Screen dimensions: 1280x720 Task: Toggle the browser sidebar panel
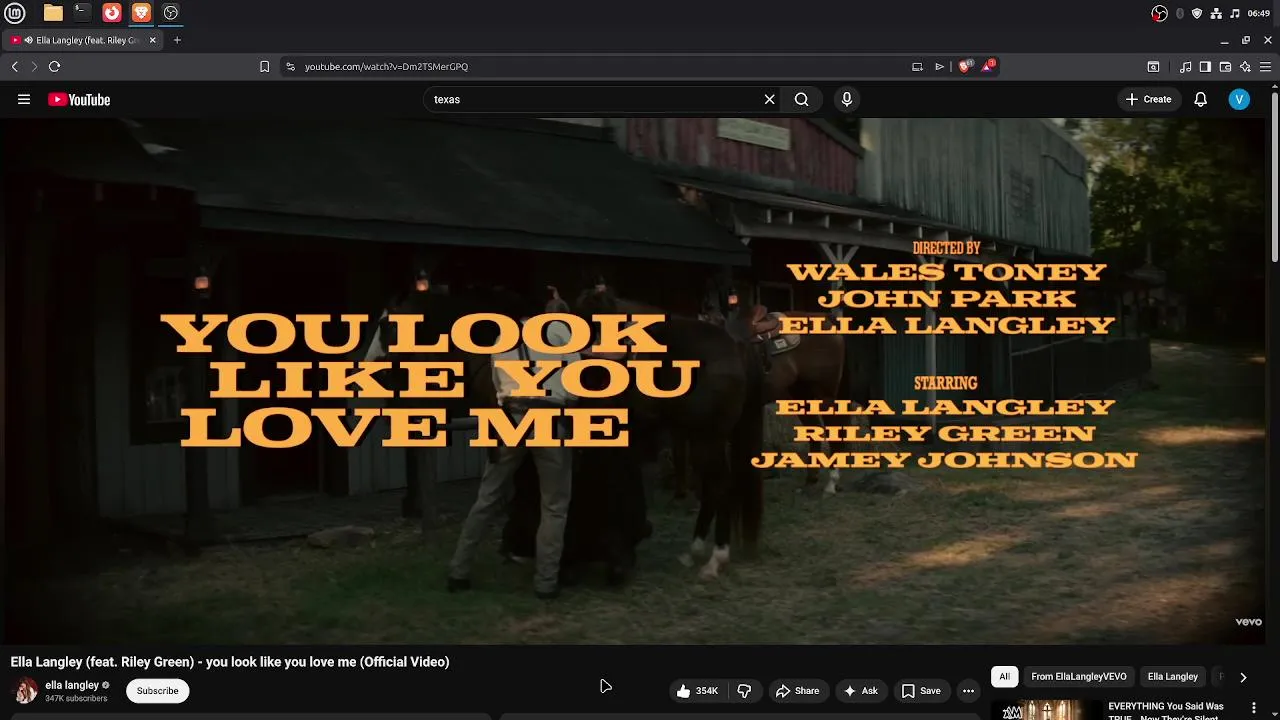point(1205,66)
